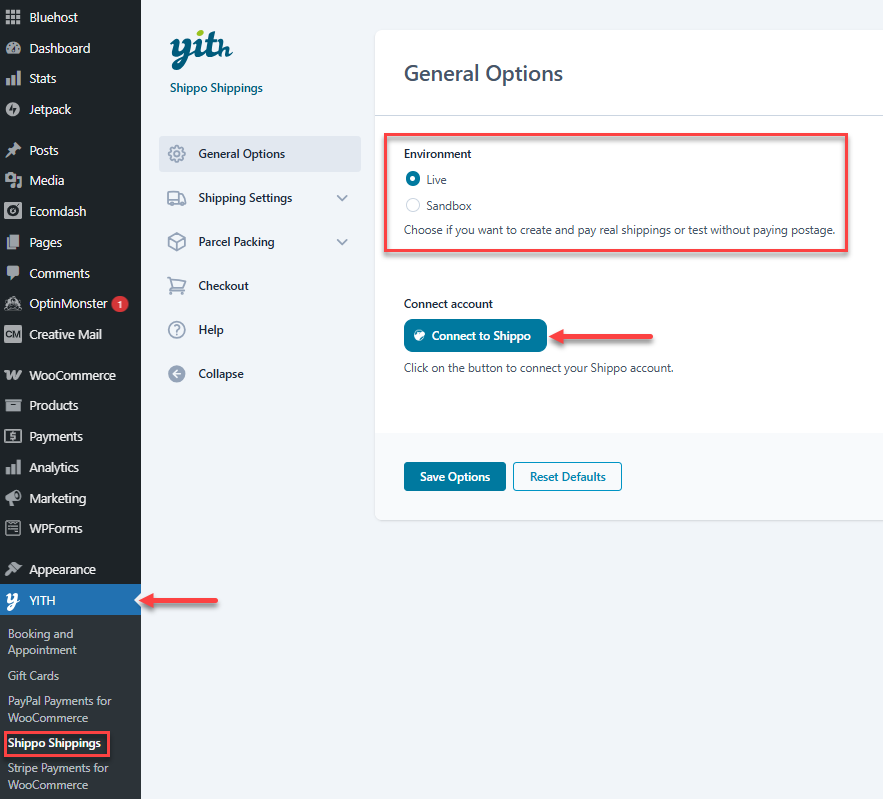
Task: Select the Sandbox environment option
Action: [411, 205]
